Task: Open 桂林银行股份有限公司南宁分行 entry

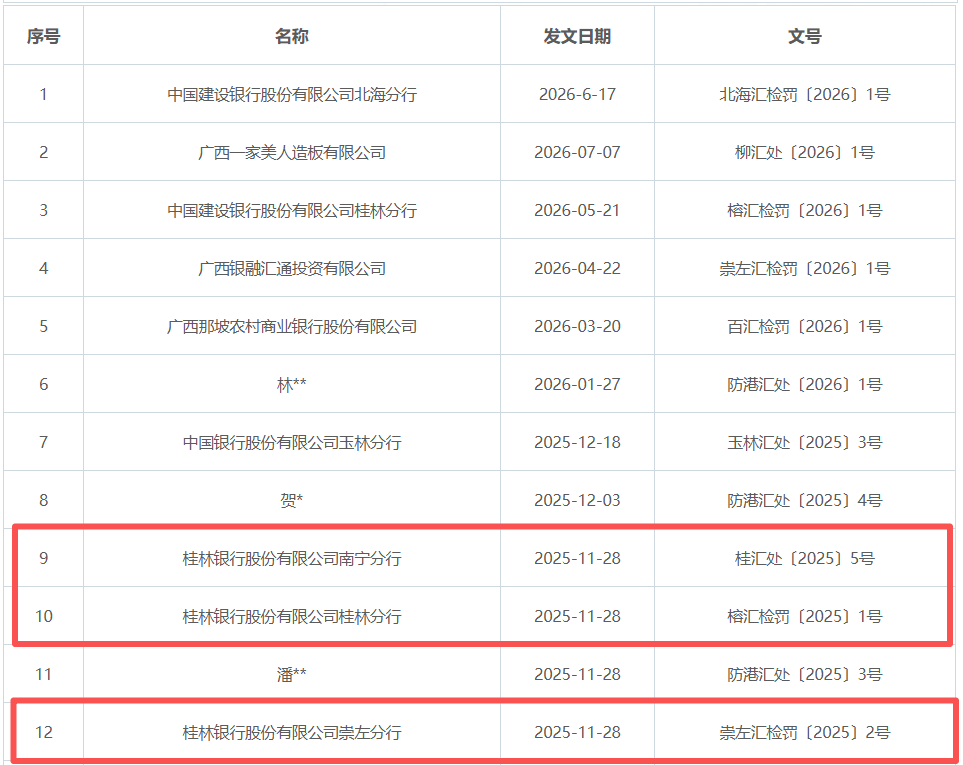Action: [x=292, y=558]
